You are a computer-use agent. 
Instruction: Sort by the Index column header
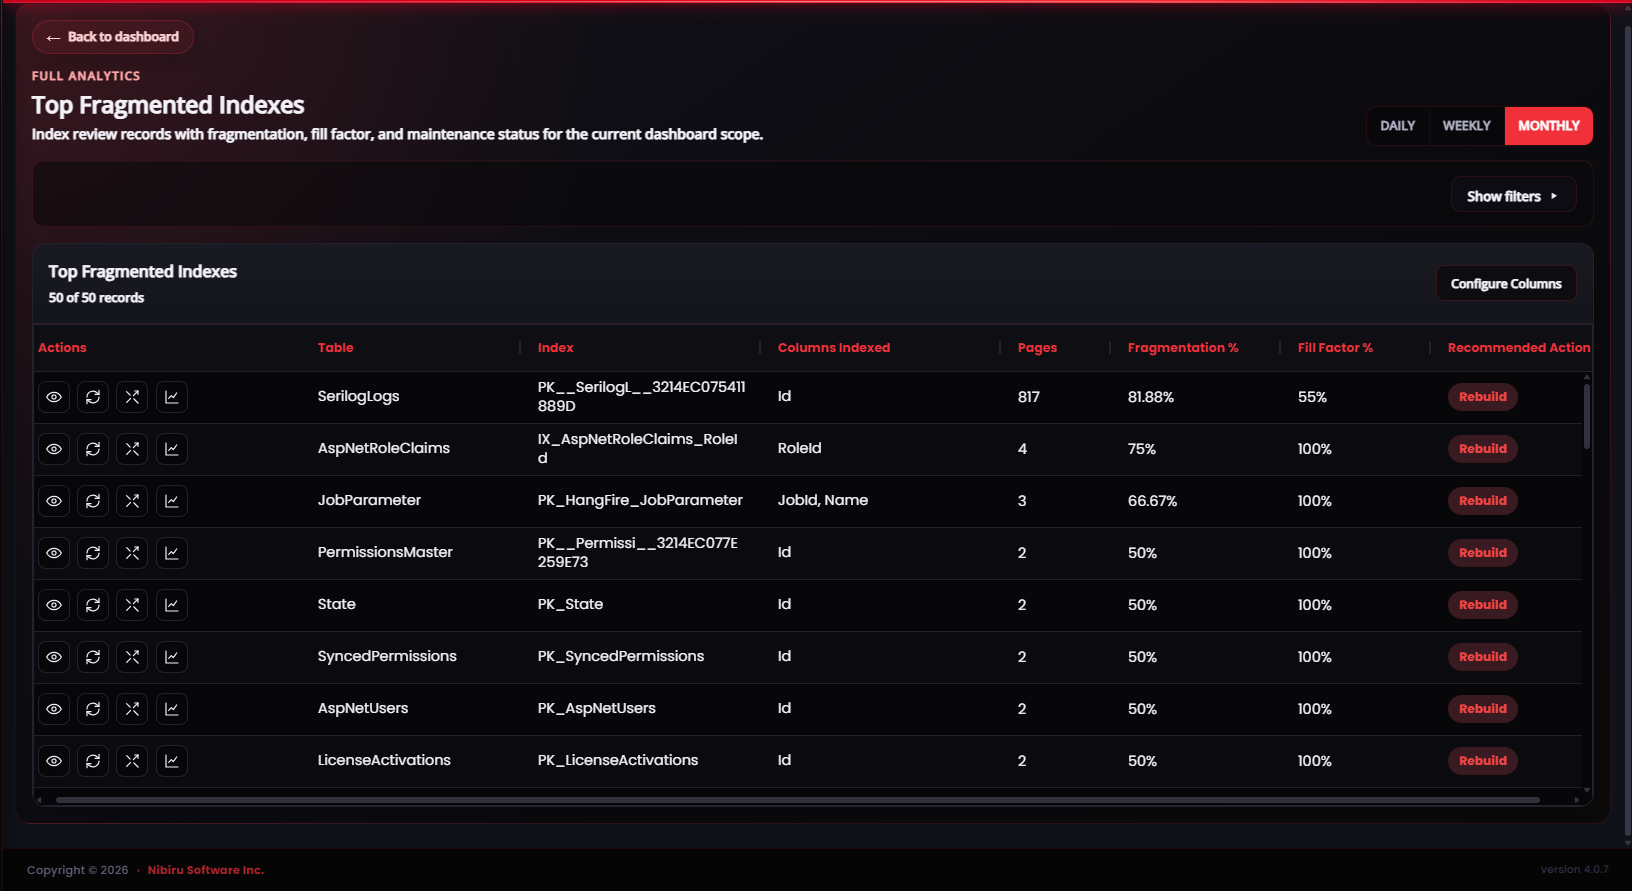556,348
